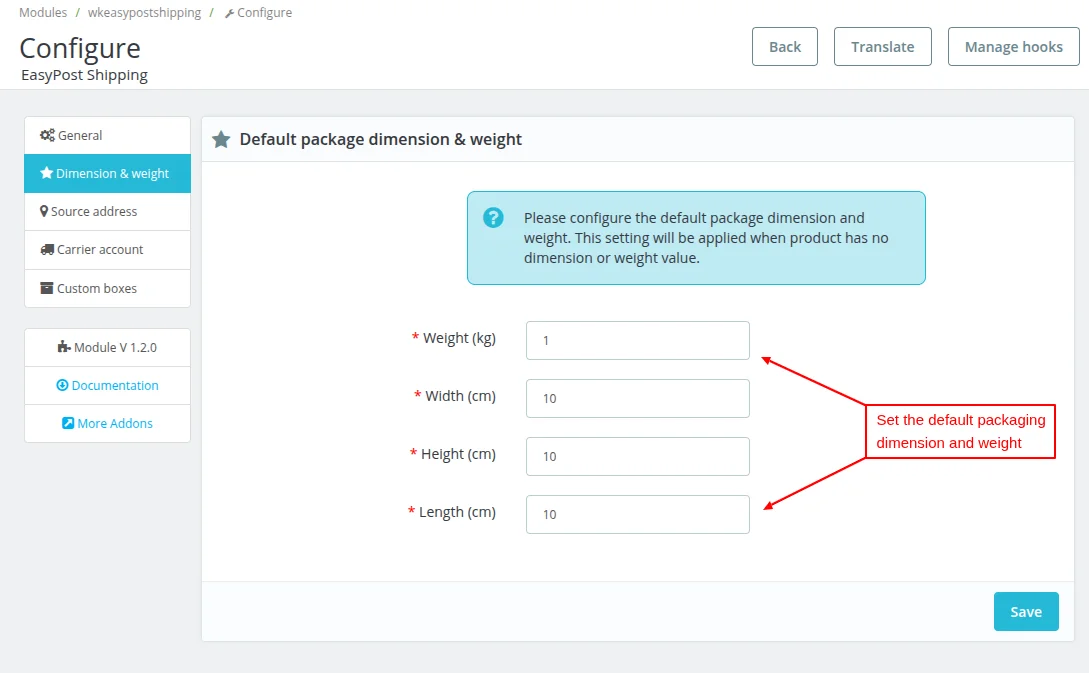Go to Modules breadcrumb link
Screen dimensions: 1089x673
pyautogui.click(x=43, y=13)
